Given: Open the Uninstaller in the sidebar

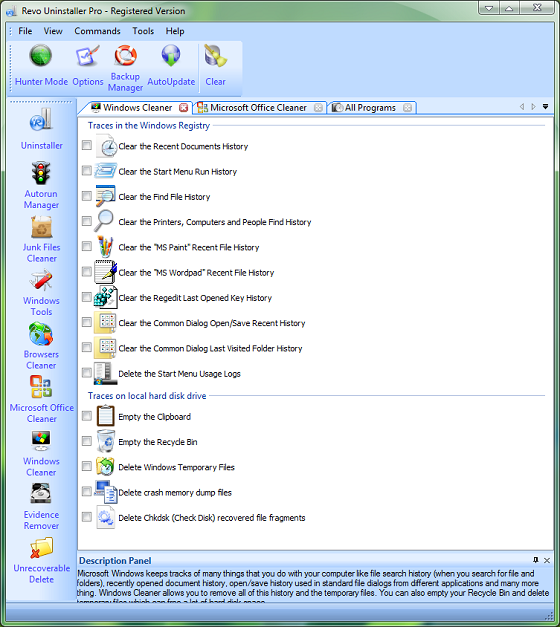Looking at the screenshot, I should click(42, 129).
